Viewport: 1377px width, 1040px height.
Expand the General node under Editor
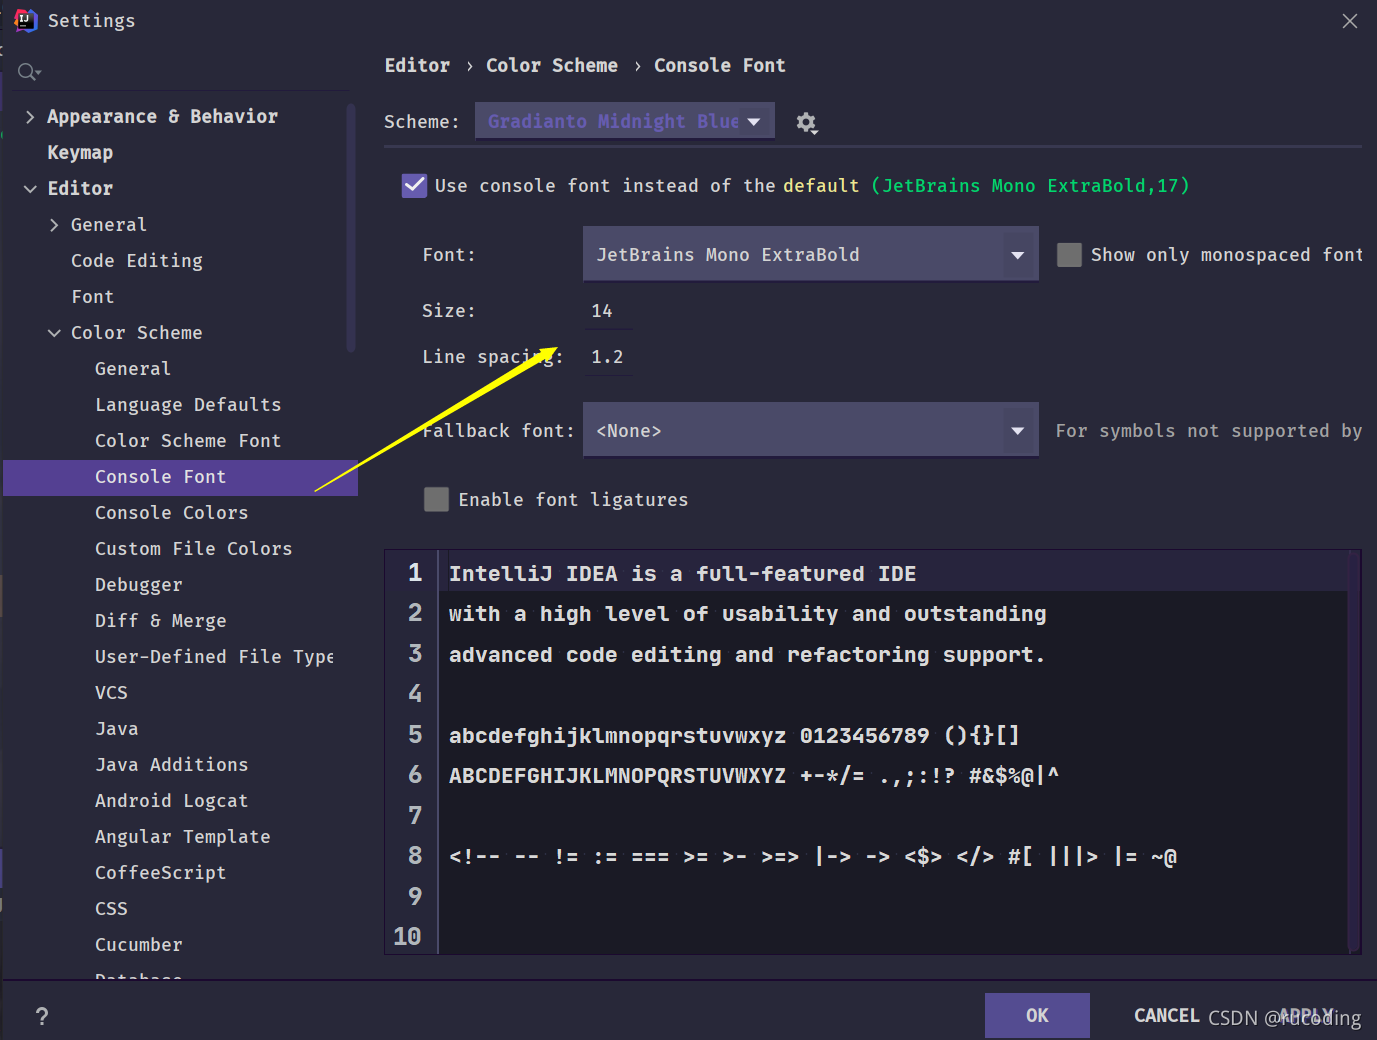[x=54, y=225]
